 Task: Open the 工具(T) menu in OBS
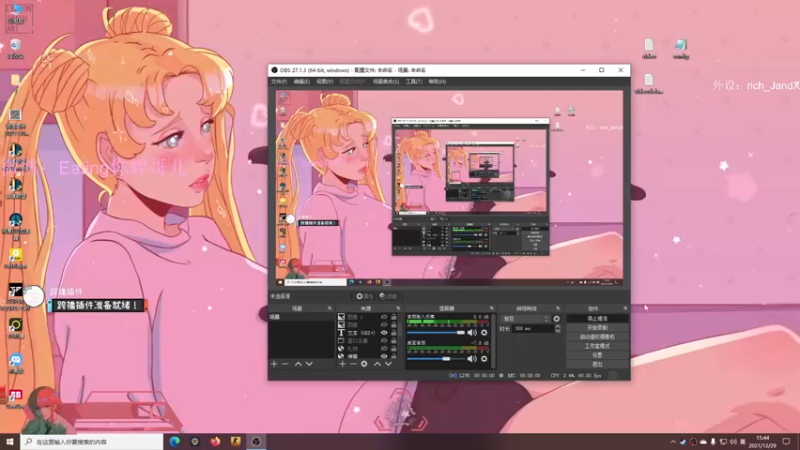(414, 82)
